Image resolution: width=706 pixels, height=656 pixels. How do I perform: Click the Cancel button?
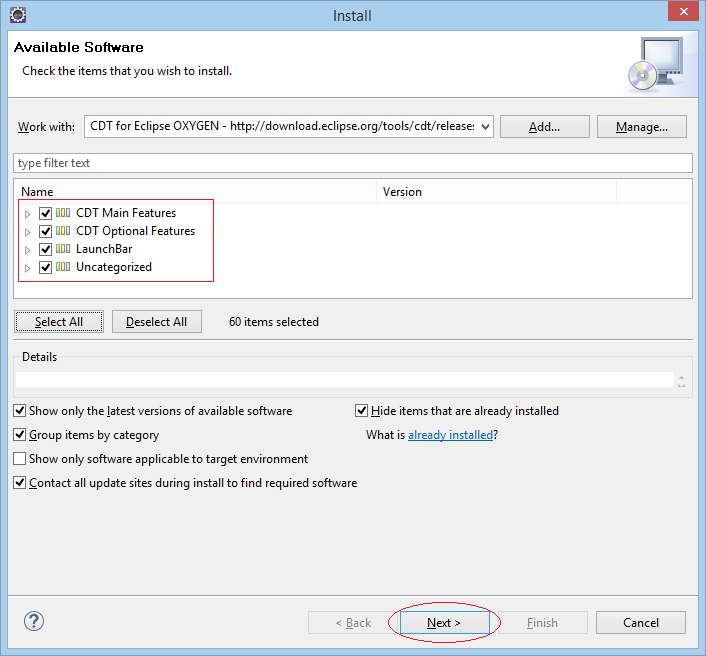[641, 623]
